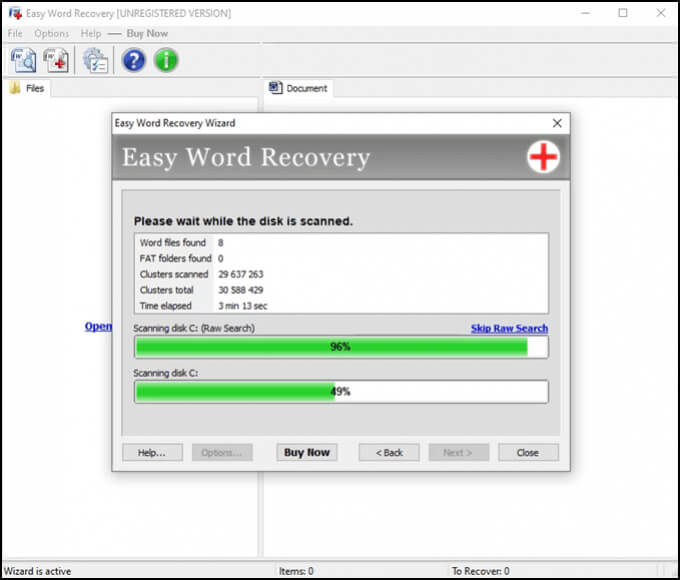This screenshot has width=680, height=580.
Task: Click the Skip Raw Search link
Action: tap(509, 328)
